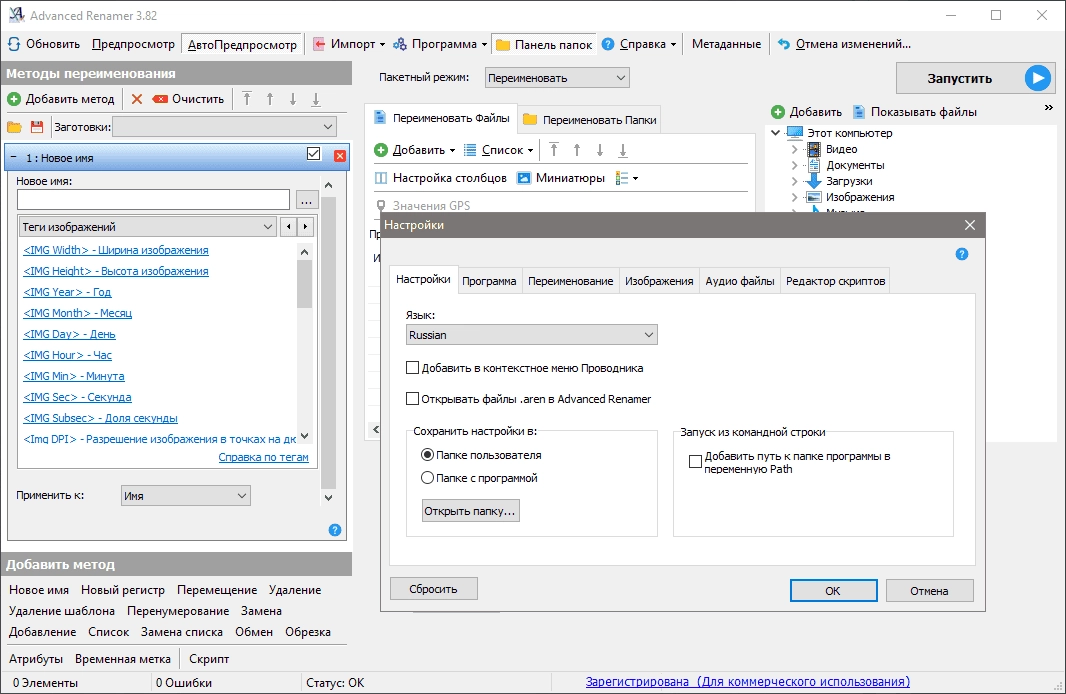Move method up arrow in methods toolbar
Screen dimensions: 1066x694
[270, 99]
